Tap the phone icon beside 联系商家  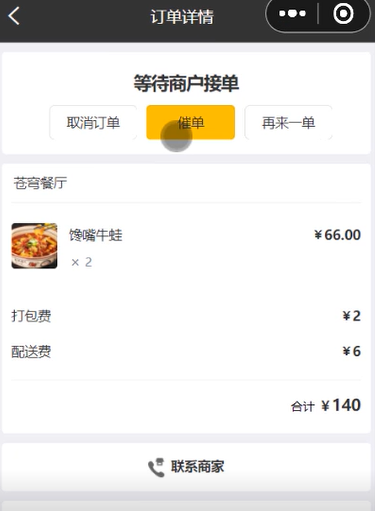(156, 467)
